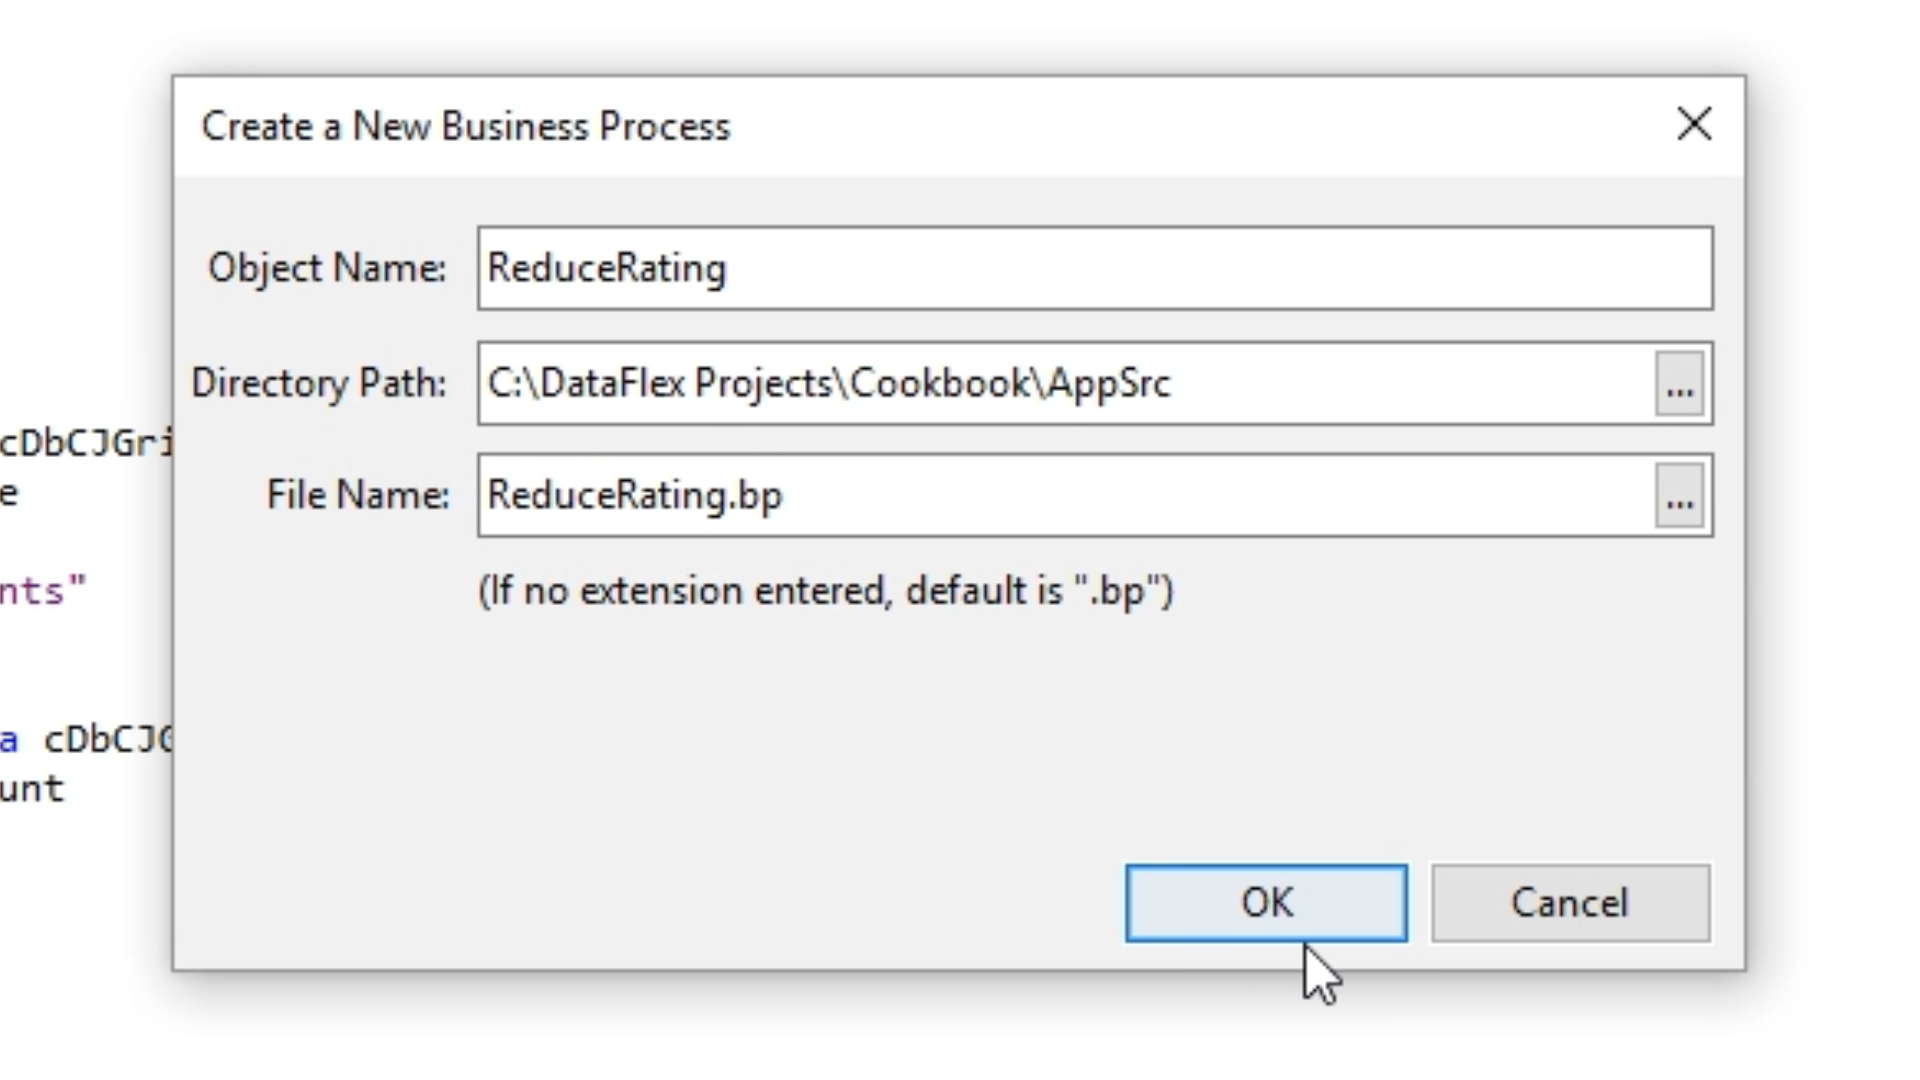The width and height of the screenshot is (1920, 1080).
Task: Click the Object Name text field
Action: pos(1094,268)
